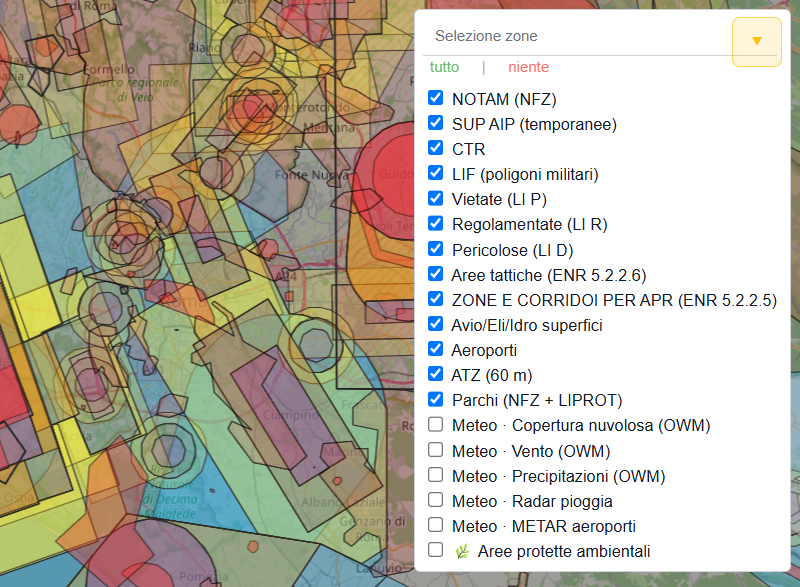Click niente to deselect all zones
The width and height of the screenshot is (800, 587).
tap(528, 67)
